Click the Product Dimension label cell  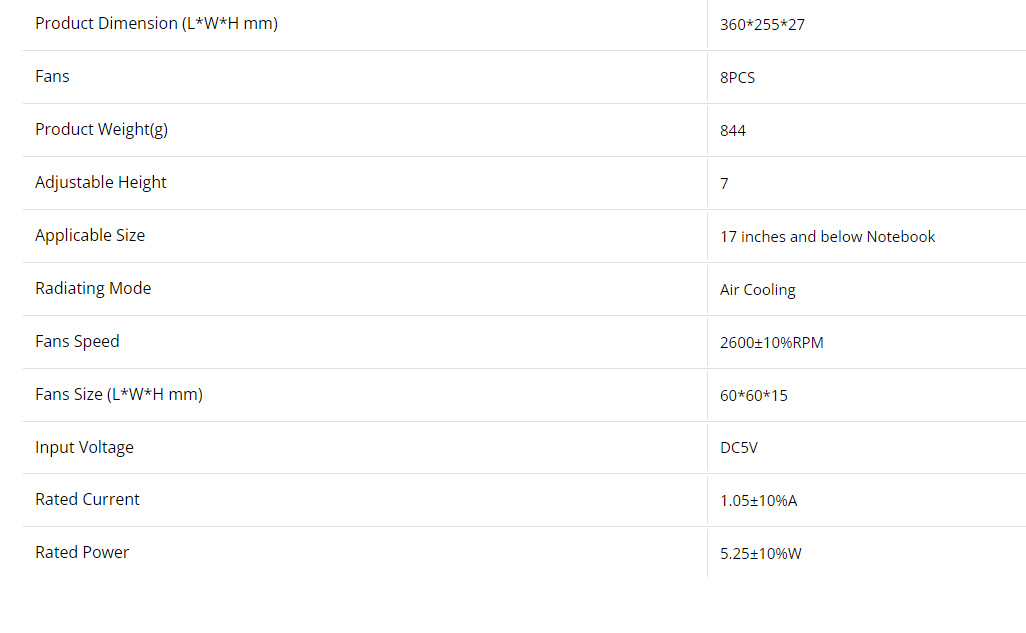[x=156, y=23]
